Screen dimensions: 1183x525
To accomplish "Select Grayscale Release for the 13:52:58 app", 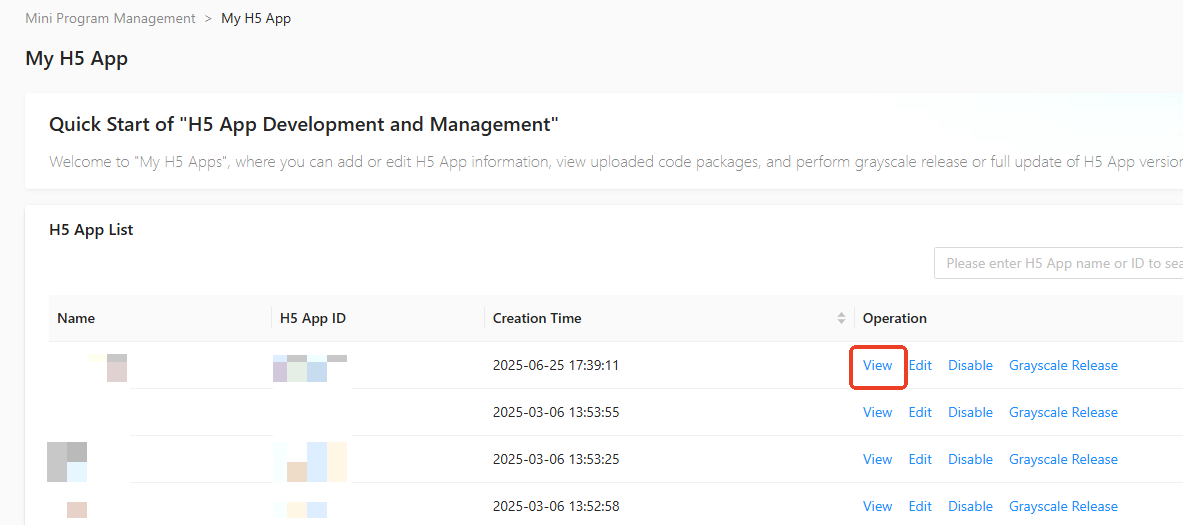I will click(1063, 506).
